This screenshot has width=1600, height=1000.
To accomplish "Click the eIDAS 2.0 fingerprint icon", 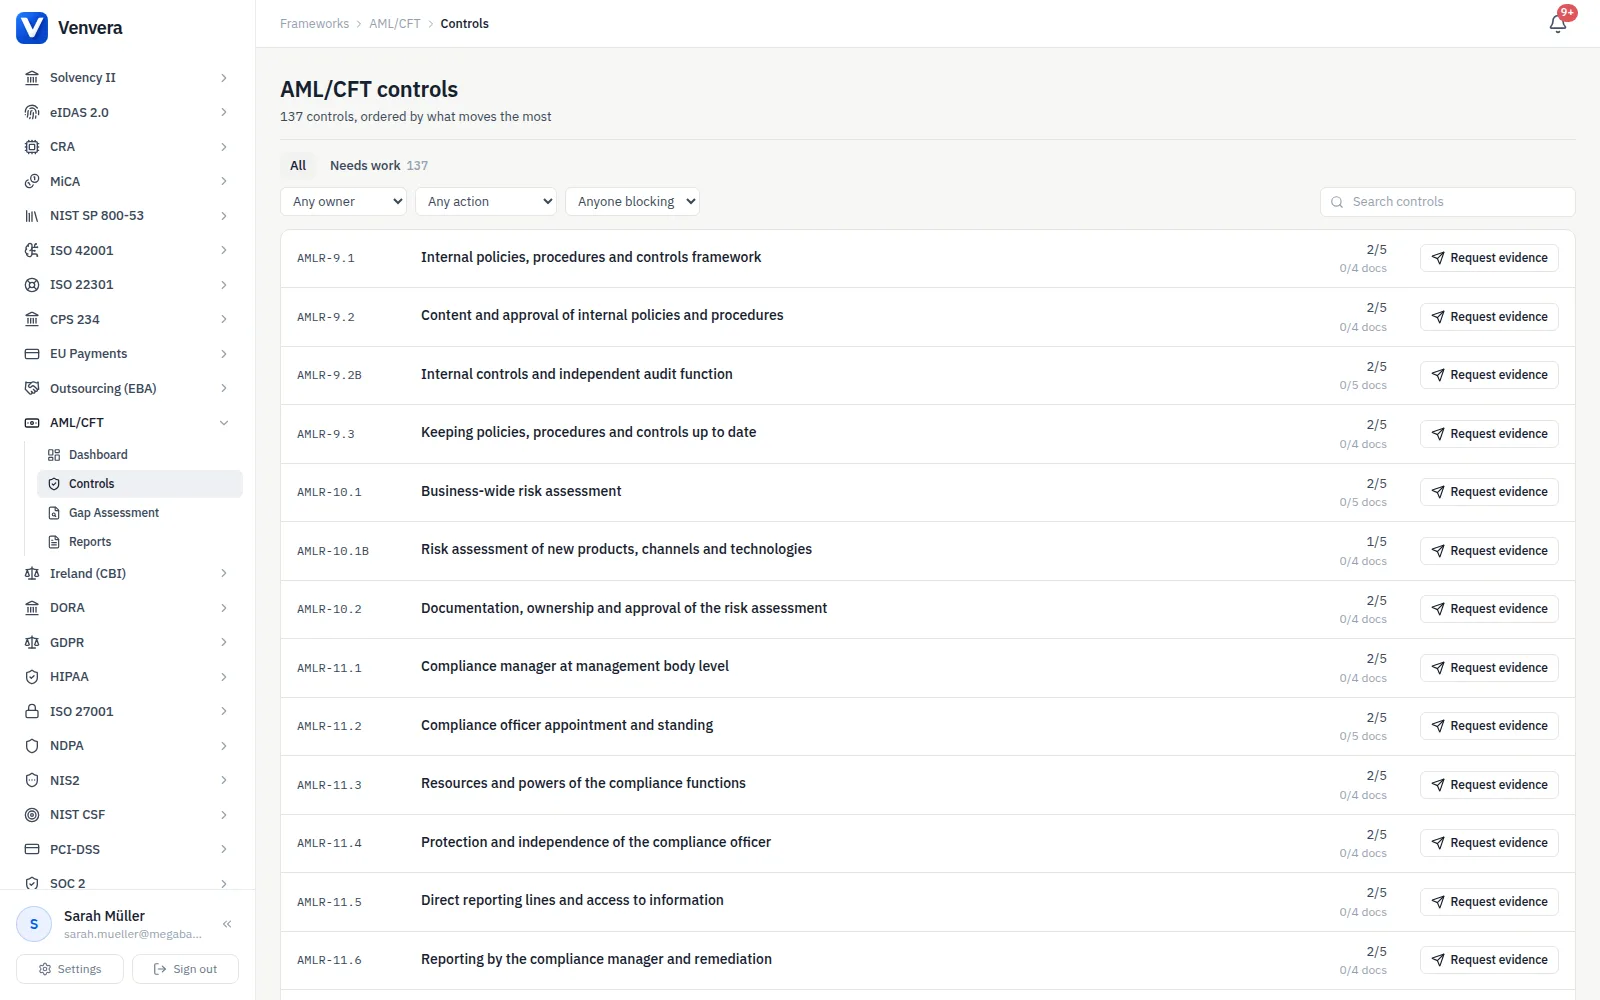I will click(32, 112).
